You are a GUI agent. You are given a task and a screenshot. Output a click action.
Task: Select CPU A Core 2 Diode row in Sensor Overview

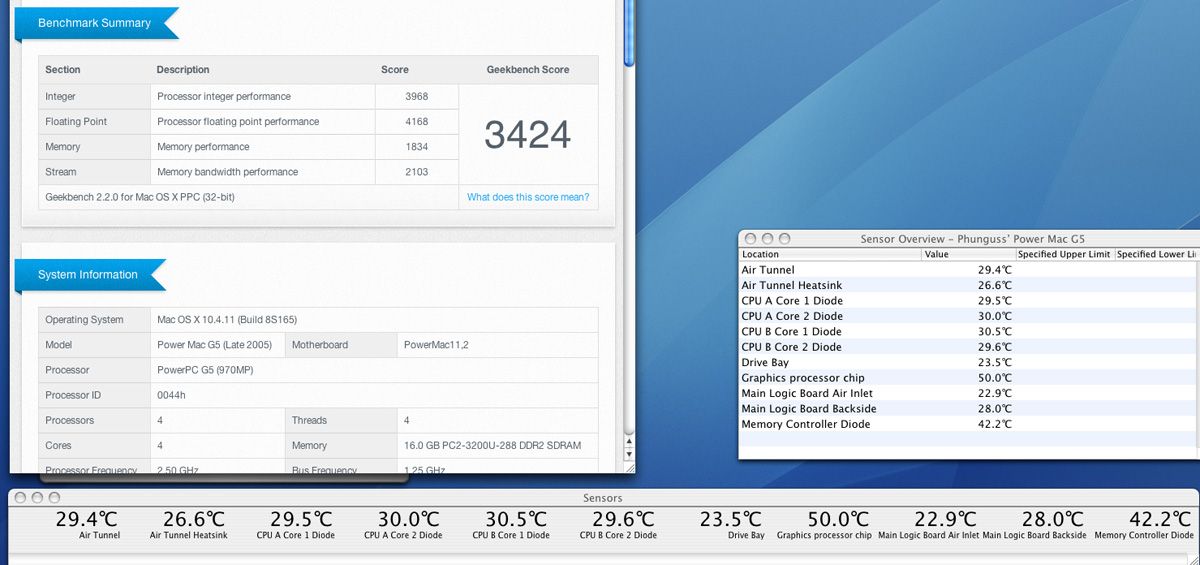pyautogui.click(x=969, y=316)
